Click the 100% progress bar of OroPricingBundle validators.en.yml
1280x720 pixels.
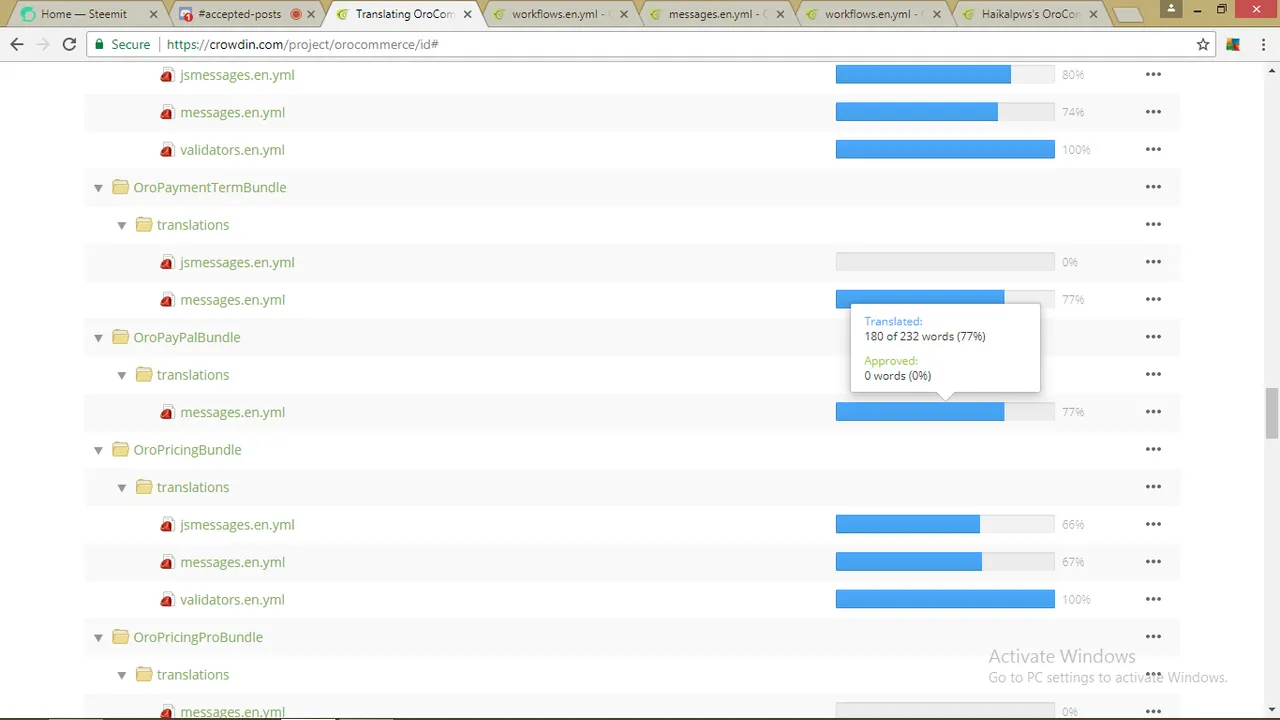tap(945, 600)
